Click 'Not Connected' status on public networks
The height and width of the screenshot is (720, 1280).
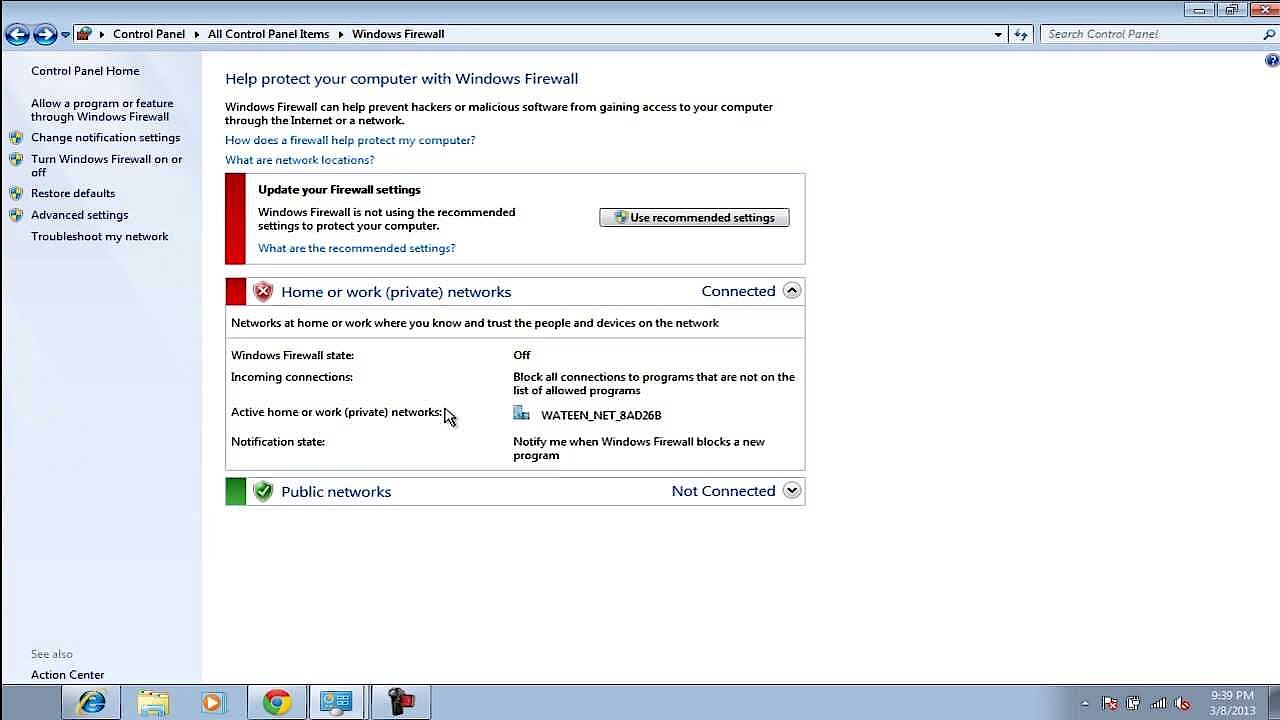[x=723, y=491]
